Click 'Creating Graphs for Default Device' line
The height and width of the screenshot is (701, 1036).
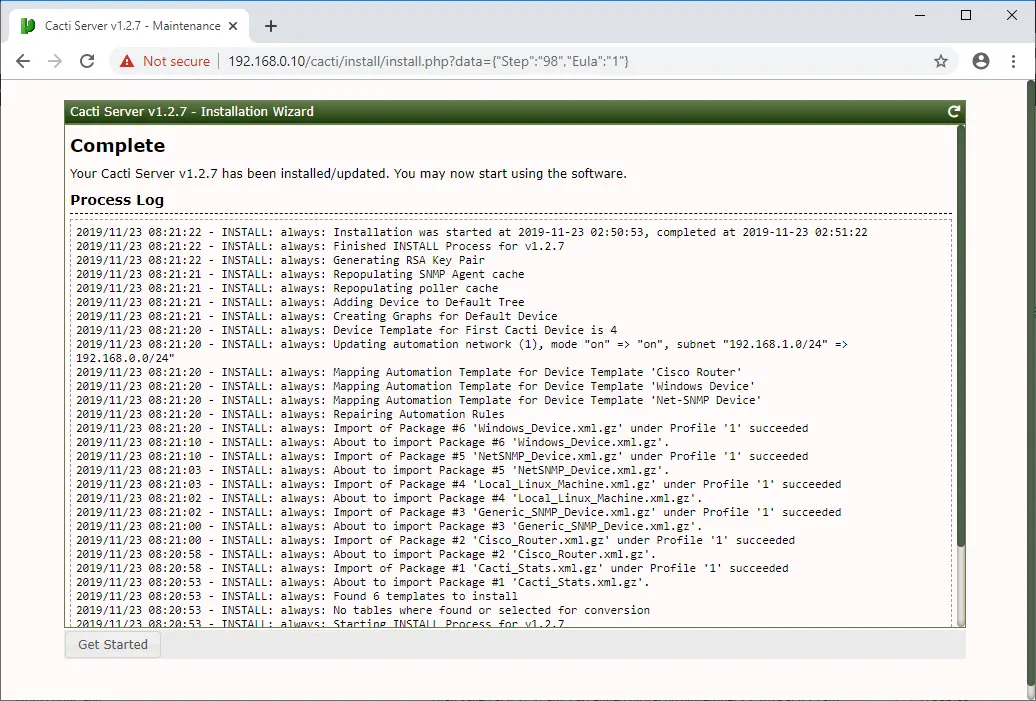pyautogui.click(x=316, y=316)
